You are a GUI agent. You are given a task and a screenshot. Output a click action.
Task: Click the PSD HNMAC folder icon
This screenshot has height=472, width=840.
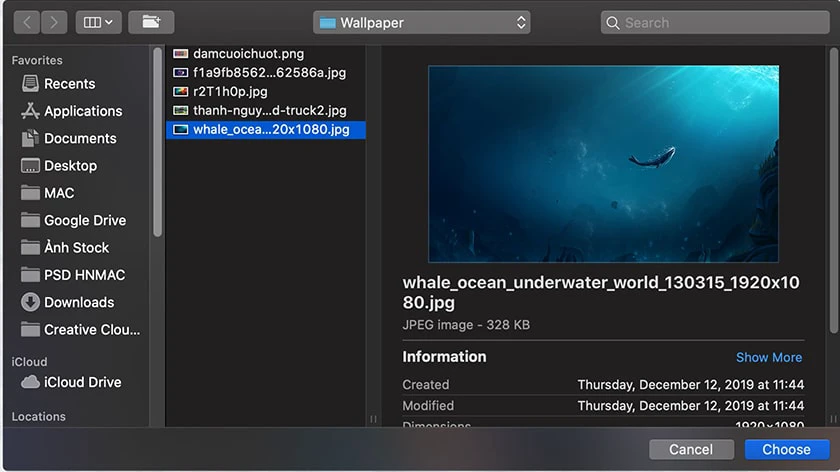click(x=30, y=274)
